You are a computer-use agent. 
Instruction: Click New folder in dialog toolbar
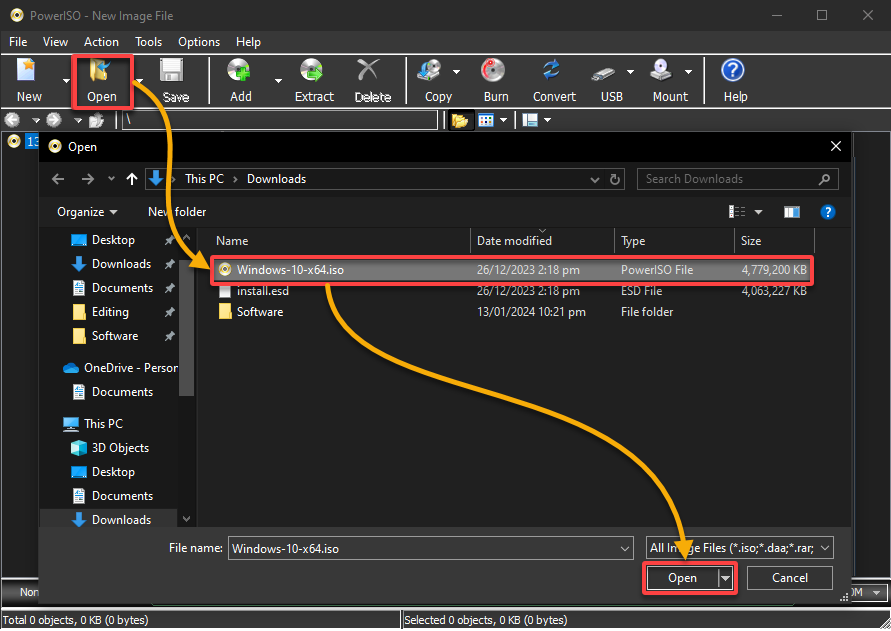[x=177, y=212]
